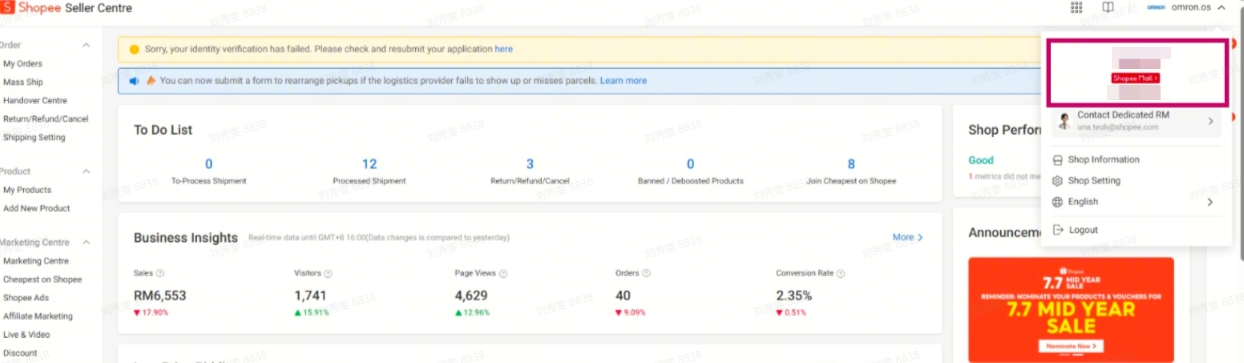This screenshot has width=1244, height=363.
Task: Click the Shop Information store icon
Action: pos(1058,160)
